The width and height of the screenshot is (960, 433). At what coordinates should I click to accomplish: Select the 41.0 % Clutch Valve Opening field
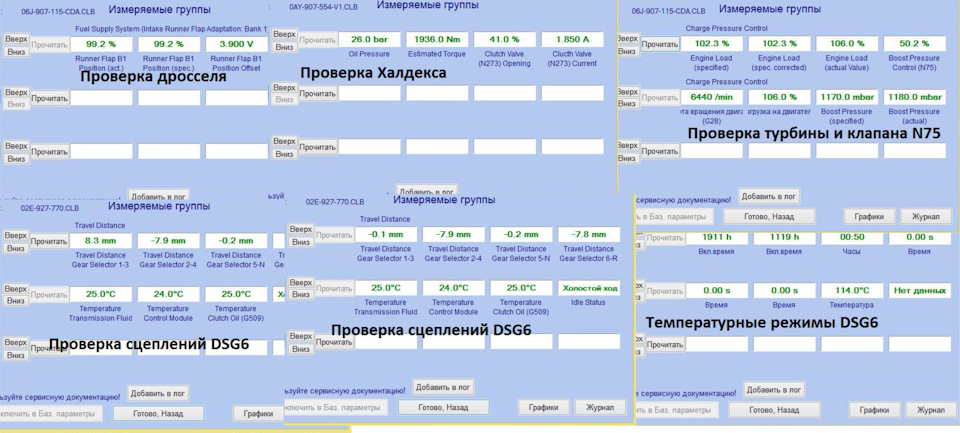504,40
